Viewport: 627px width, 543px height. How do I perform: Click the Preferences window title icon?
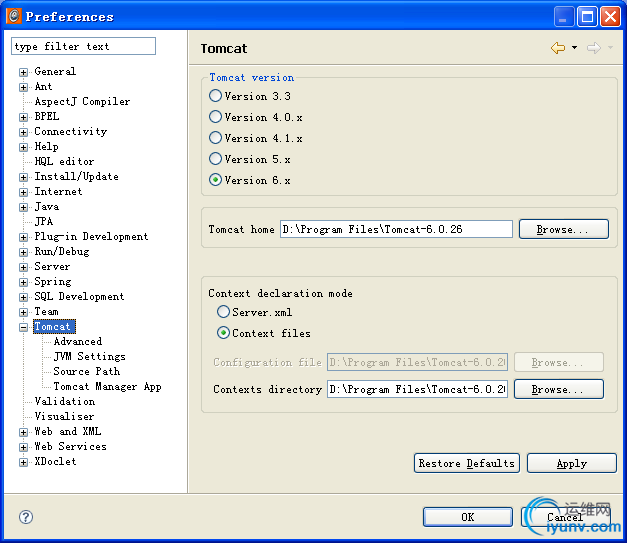point(14,16)
